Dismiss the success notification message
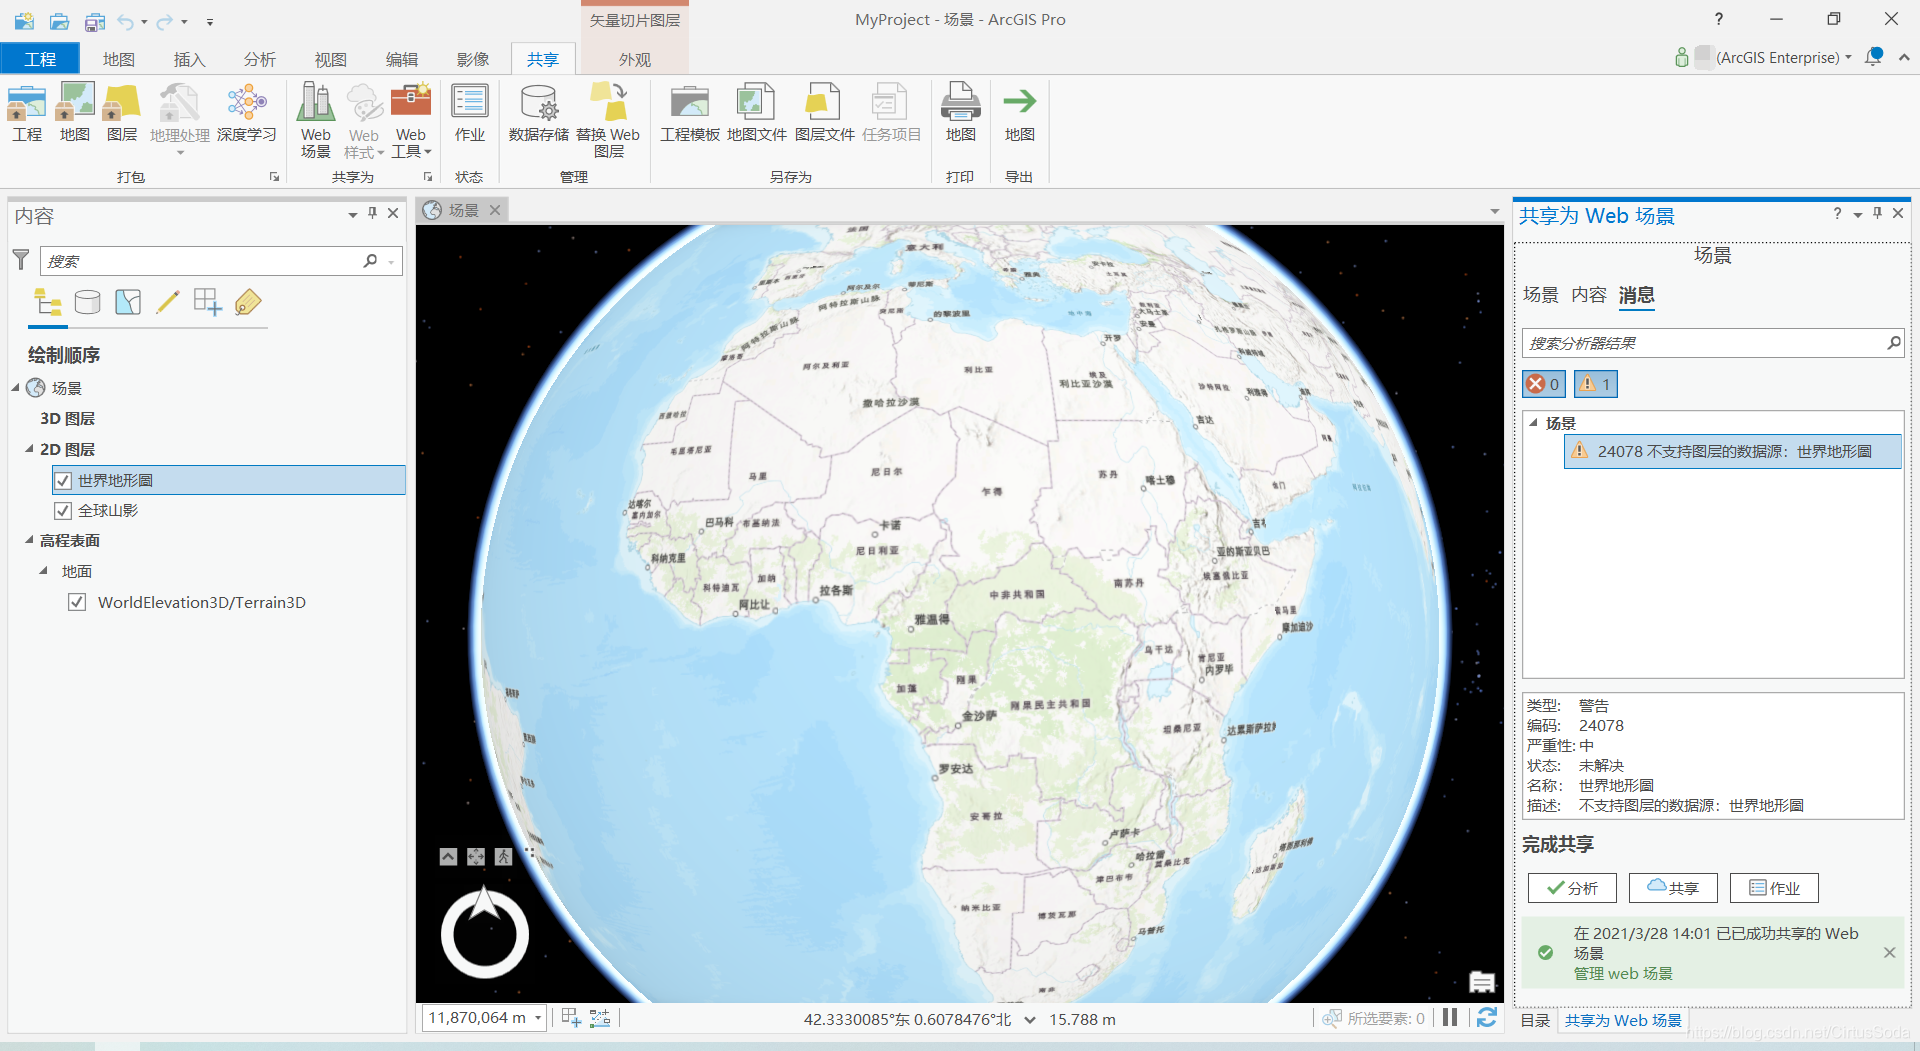This screenshot has height=1051, width=1920. (x=1889, y=953)
